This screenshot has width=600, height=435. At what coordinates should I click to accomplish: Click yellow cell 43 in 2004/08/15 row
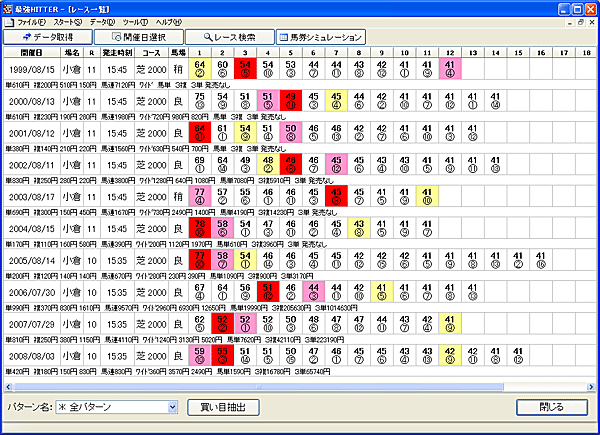(x=359, y=228)
